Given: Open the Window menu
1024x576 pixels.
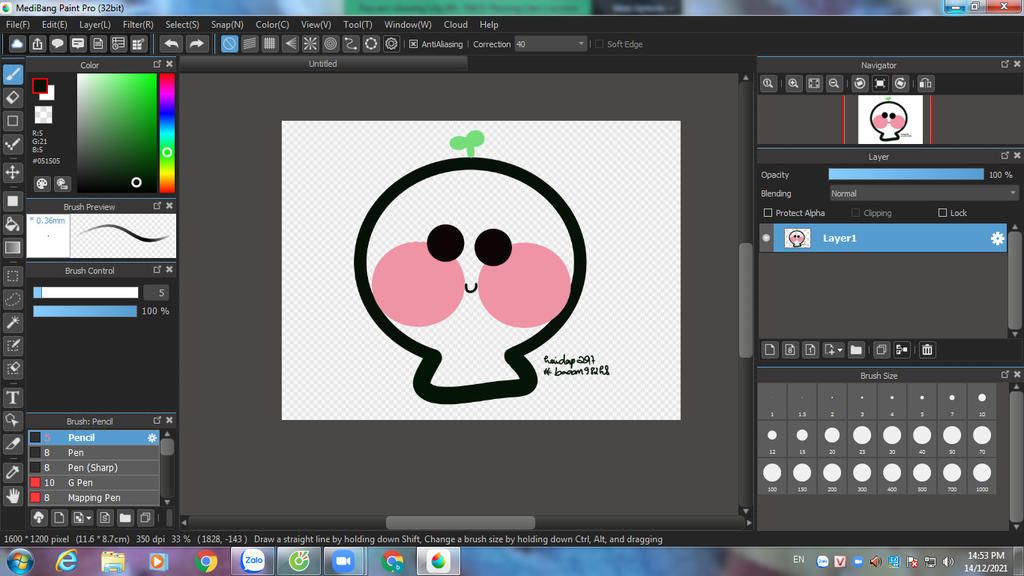Looking at the screenshot, I should (408, 25).
